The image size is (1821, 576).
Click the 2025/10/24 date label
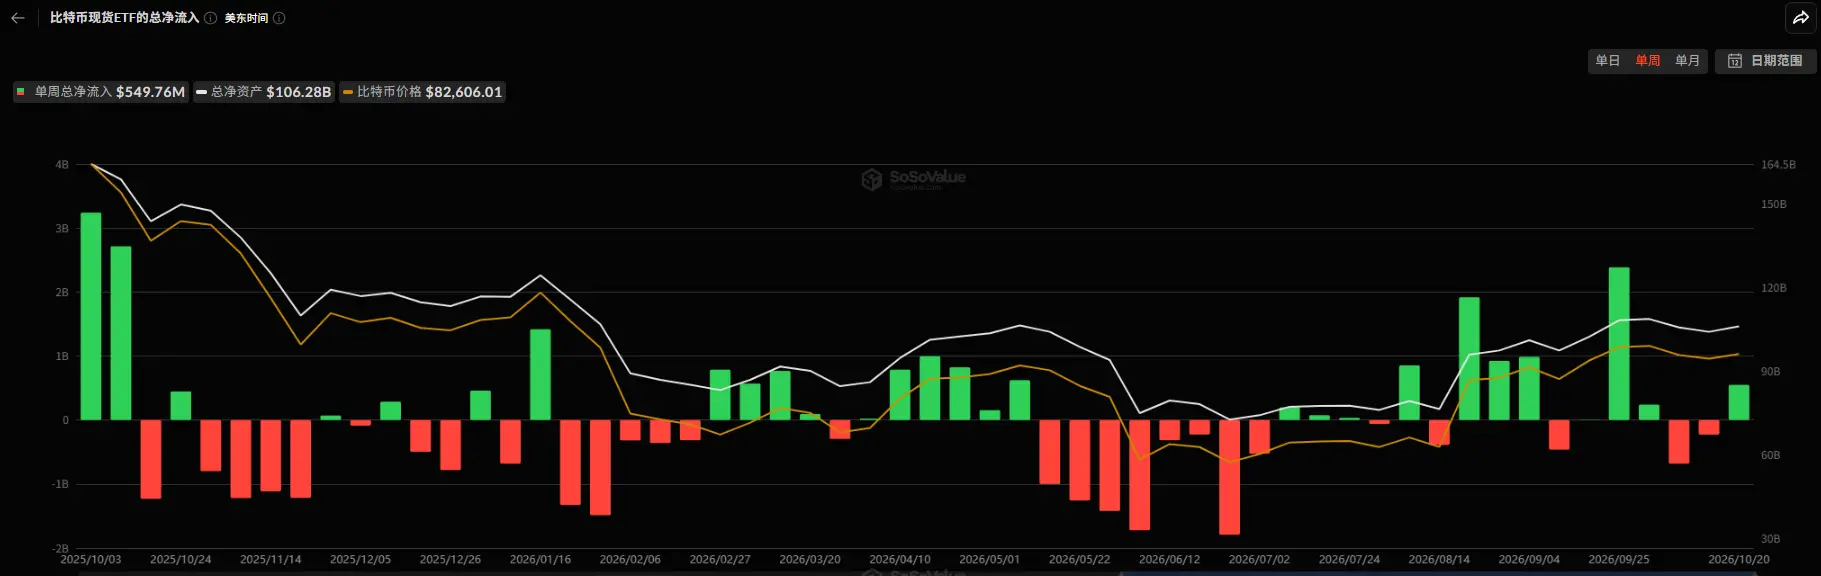(x=181, y=560)
